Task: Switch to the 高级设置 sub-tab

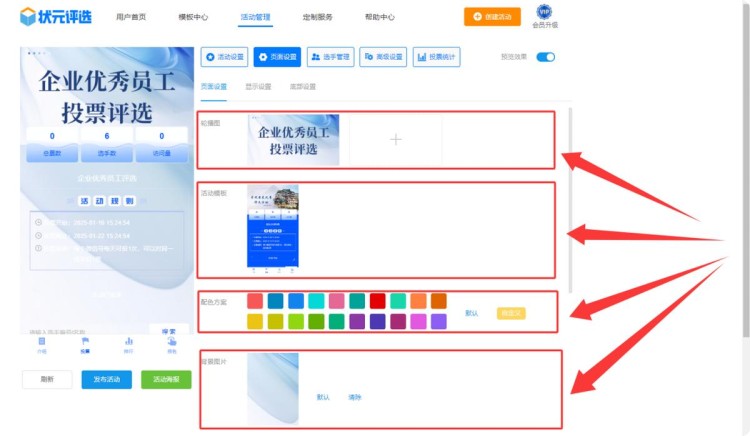Action: [x=302, y=87]
